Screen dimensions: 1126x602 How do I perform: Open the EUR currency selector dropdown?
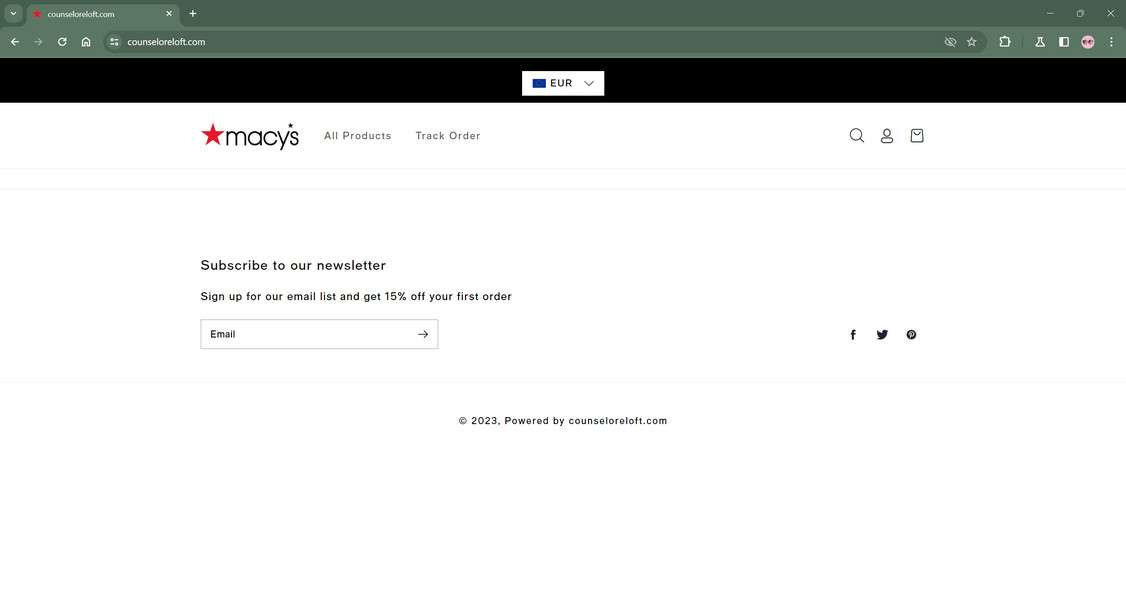pyautogui.click(x=562, y=83)
